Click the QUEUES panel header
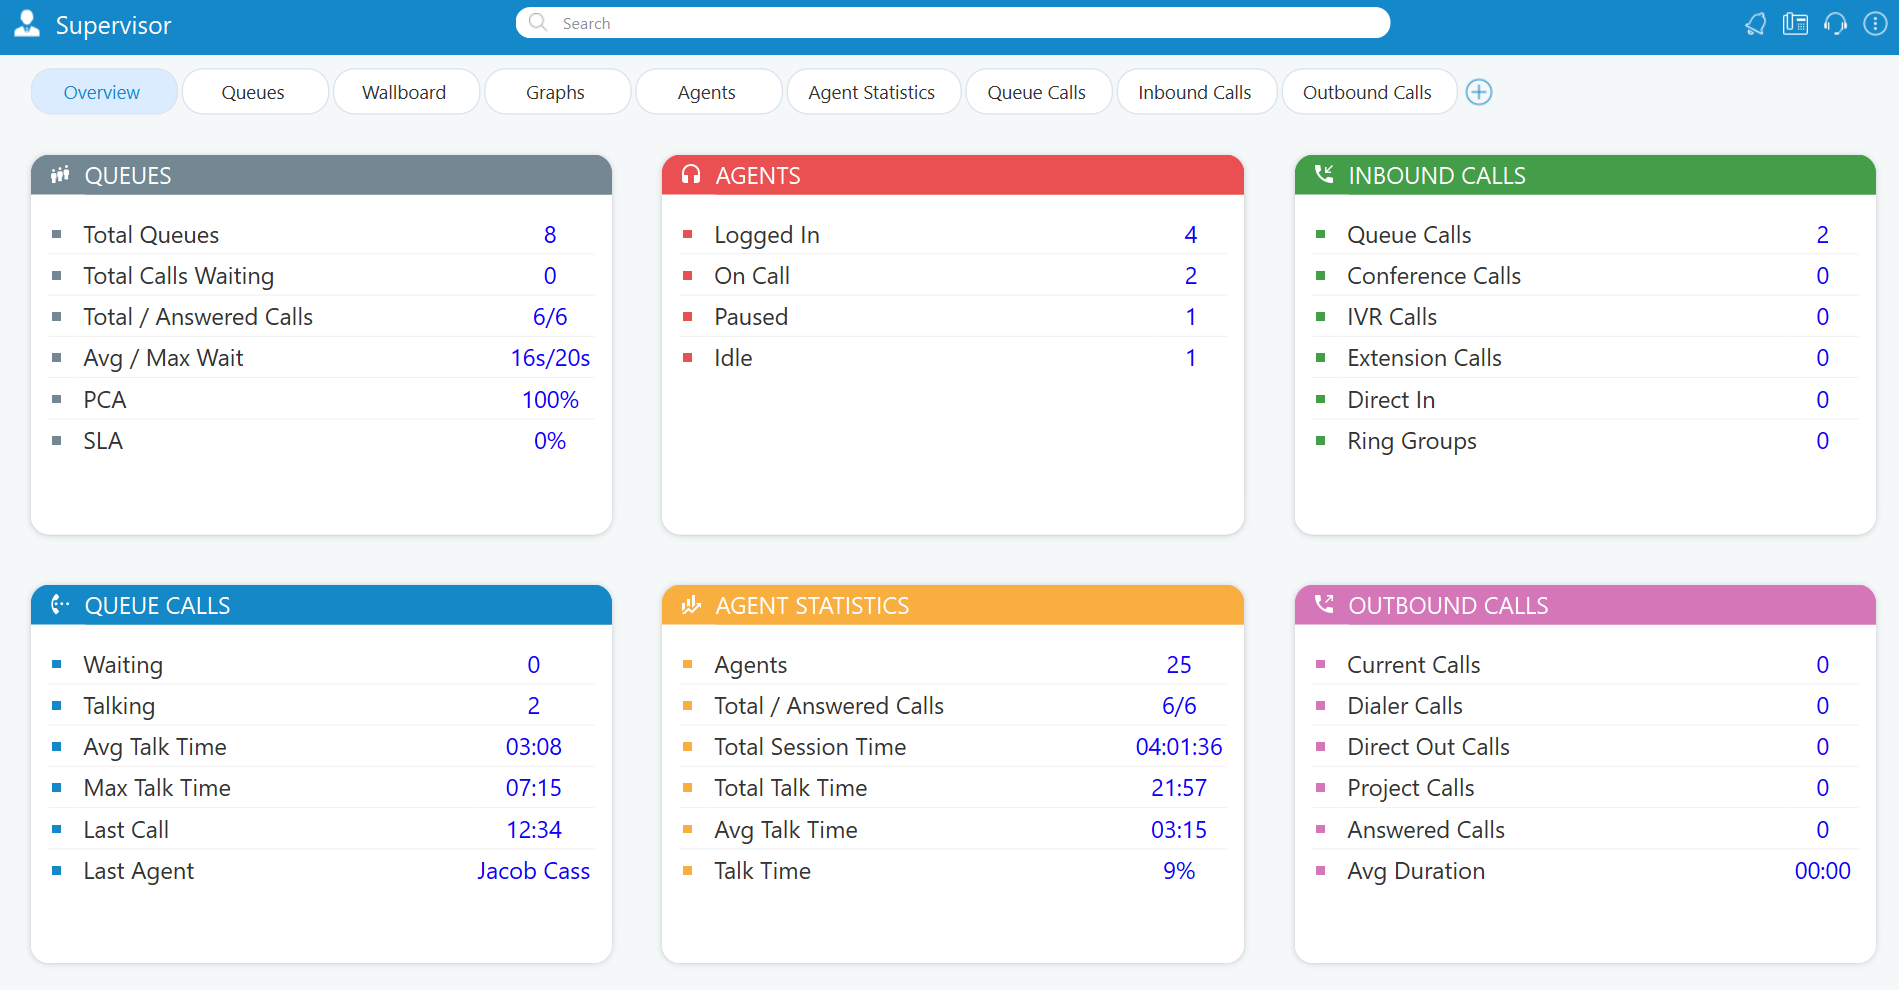The image size is (1899, 990). [321, 175]
